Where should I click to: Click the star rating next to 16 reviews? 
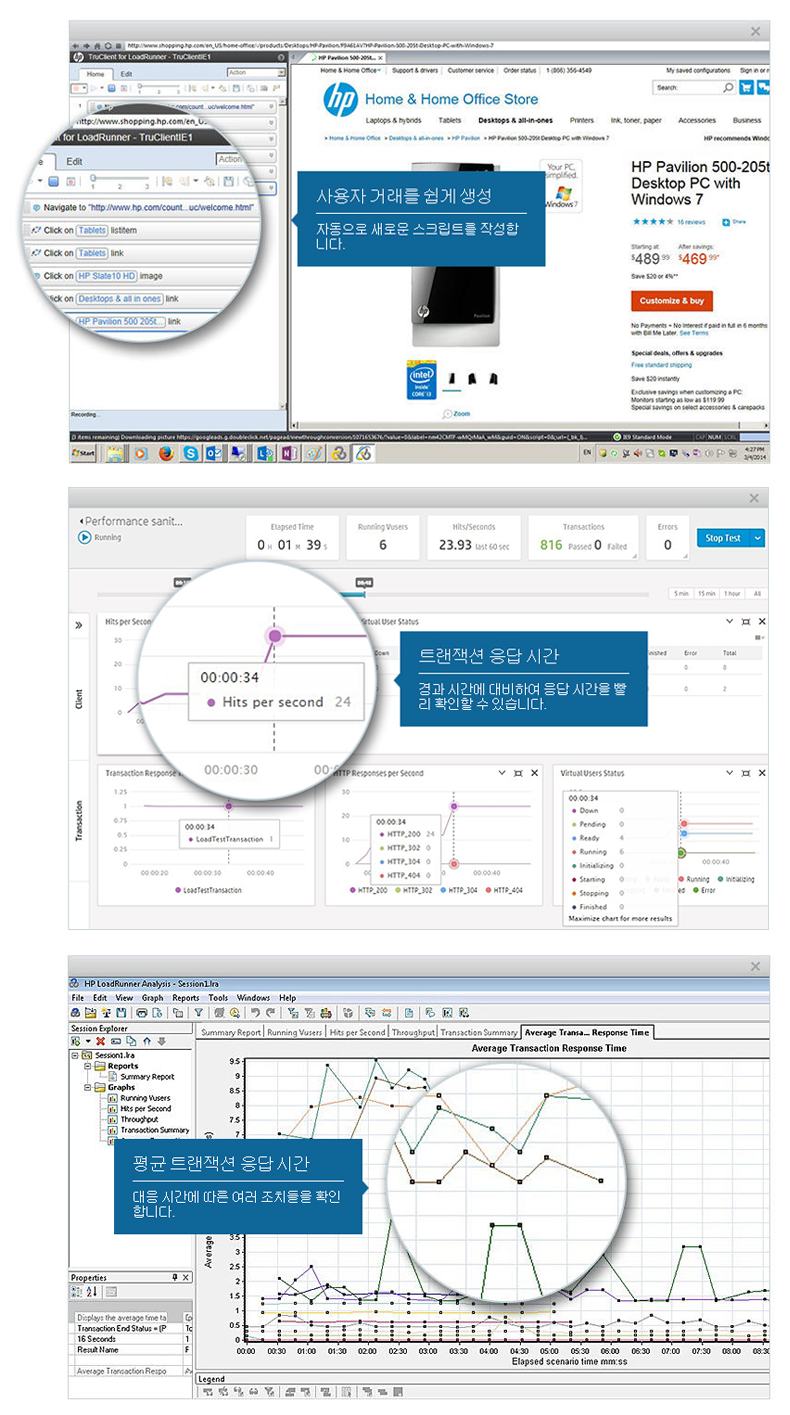(x=652, y=221)
